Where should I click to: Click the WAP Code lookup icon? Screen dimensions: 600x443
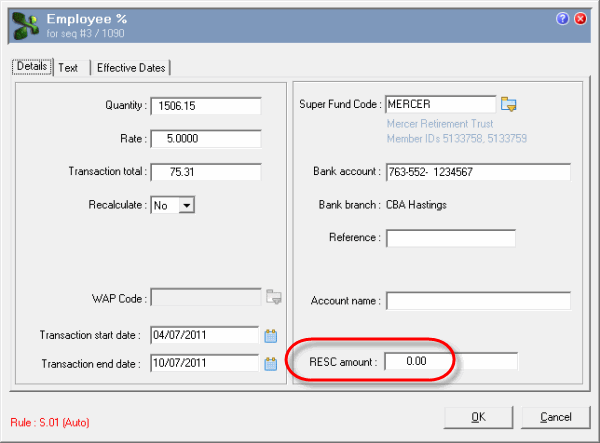point(274,297)
